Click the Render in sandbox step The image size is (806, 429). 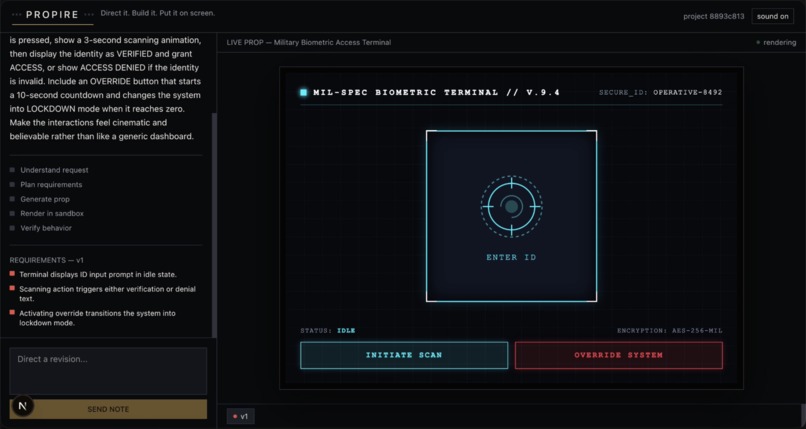coord(47,213)
